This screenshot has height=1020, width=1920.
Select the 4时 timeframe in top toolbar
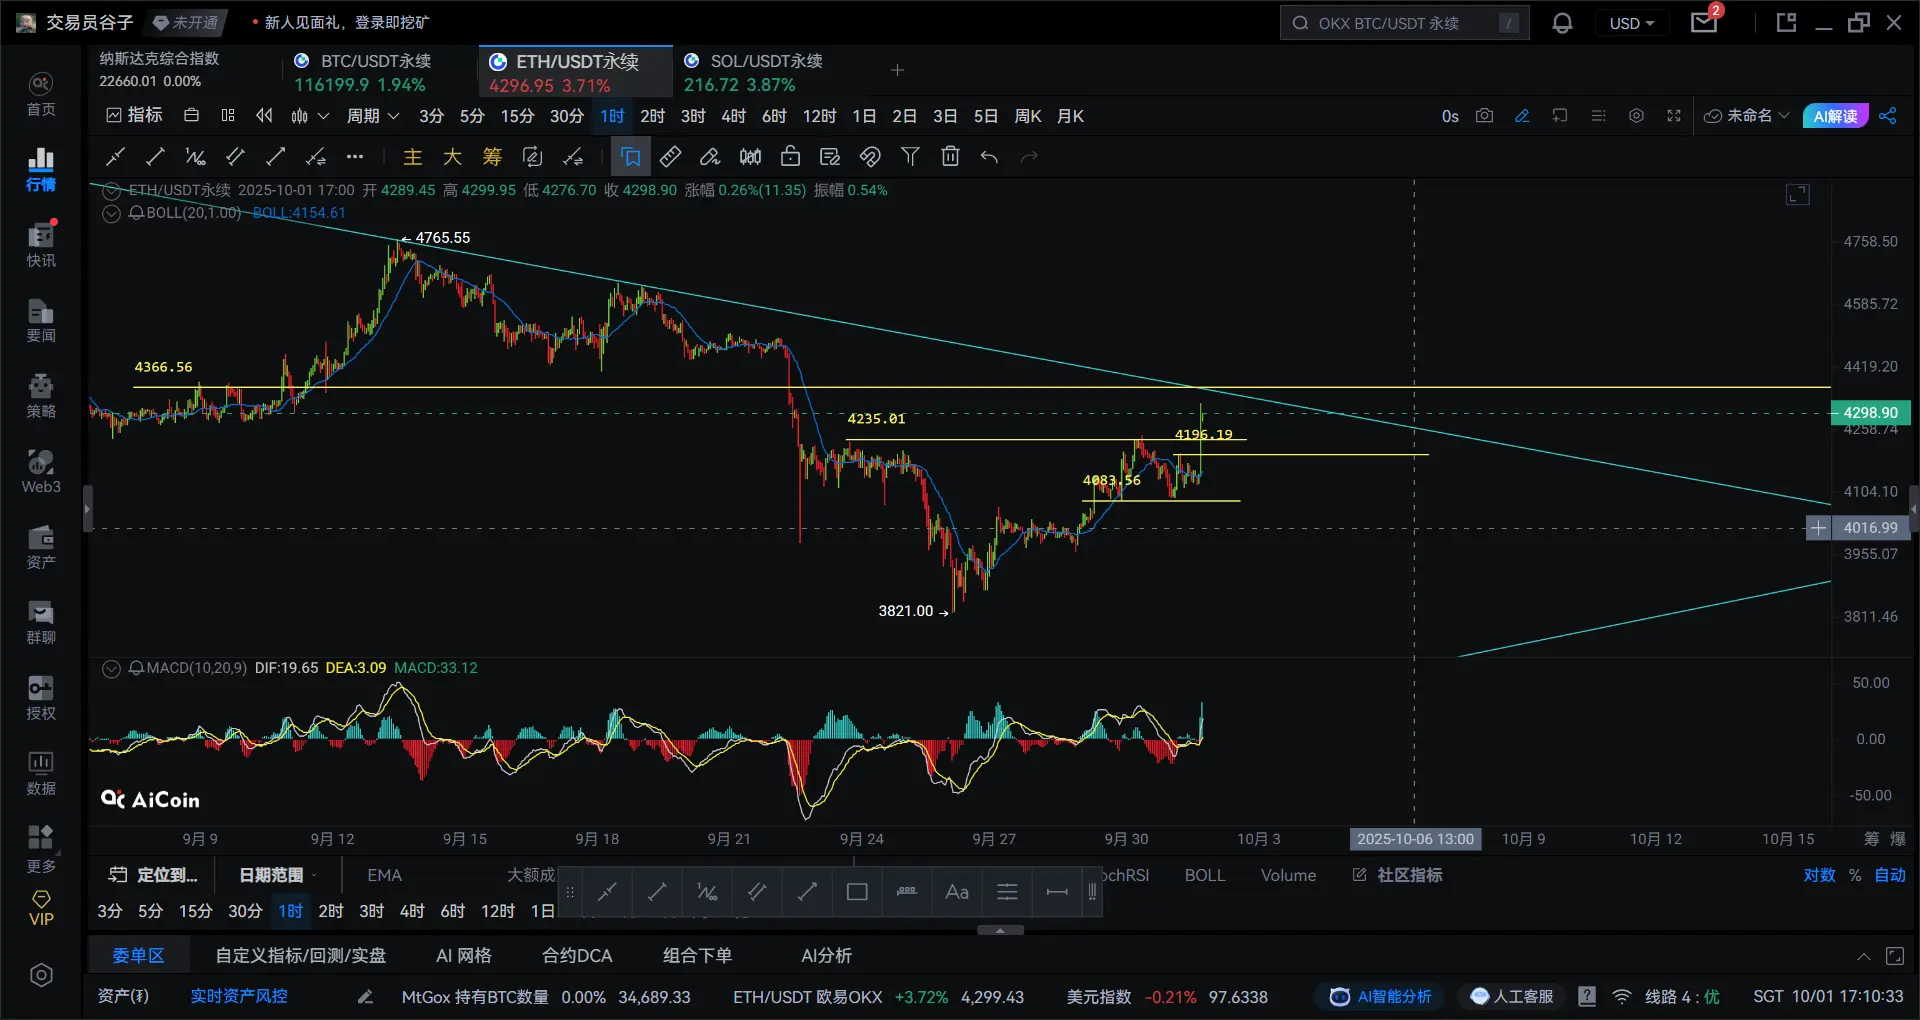click(734, 116)
